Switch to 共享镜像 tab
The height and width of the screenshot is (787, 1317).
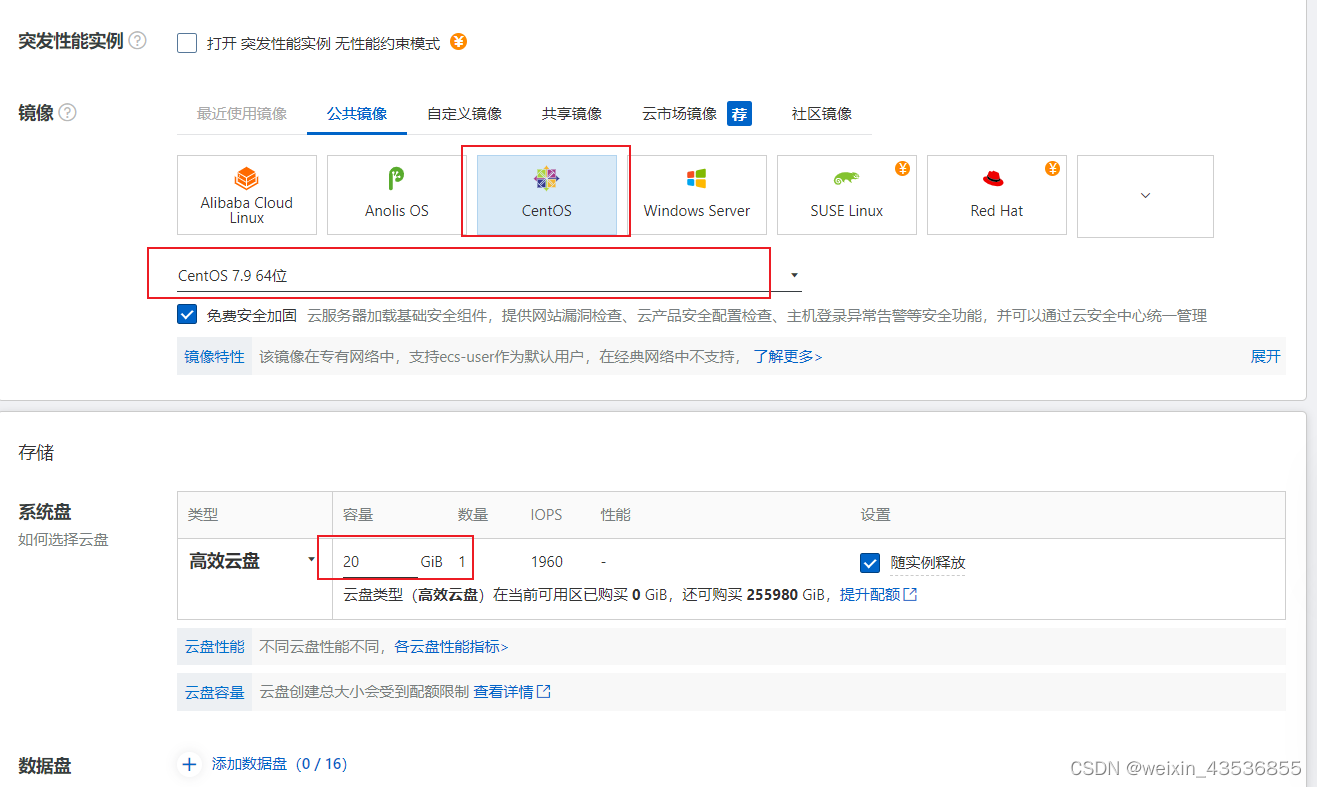[x=572, y=114]
